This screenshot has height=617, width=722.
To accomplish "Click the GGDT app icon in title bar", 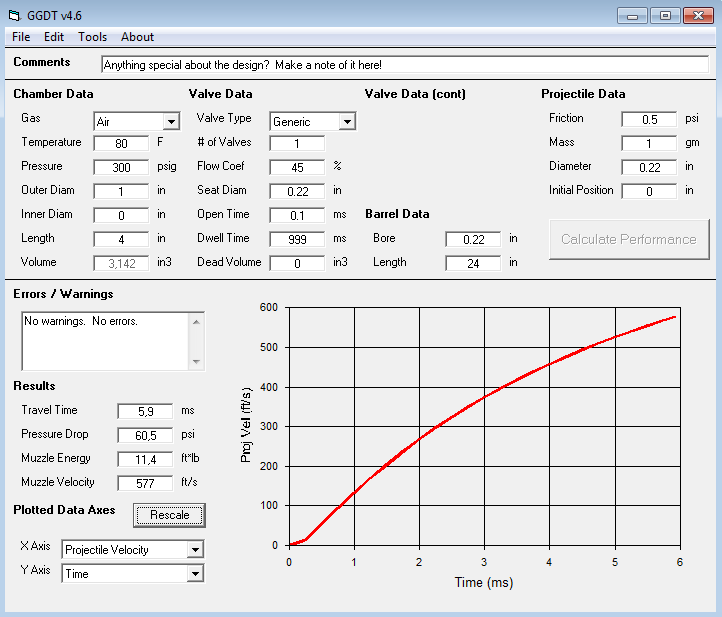I will tap(14, 15).
